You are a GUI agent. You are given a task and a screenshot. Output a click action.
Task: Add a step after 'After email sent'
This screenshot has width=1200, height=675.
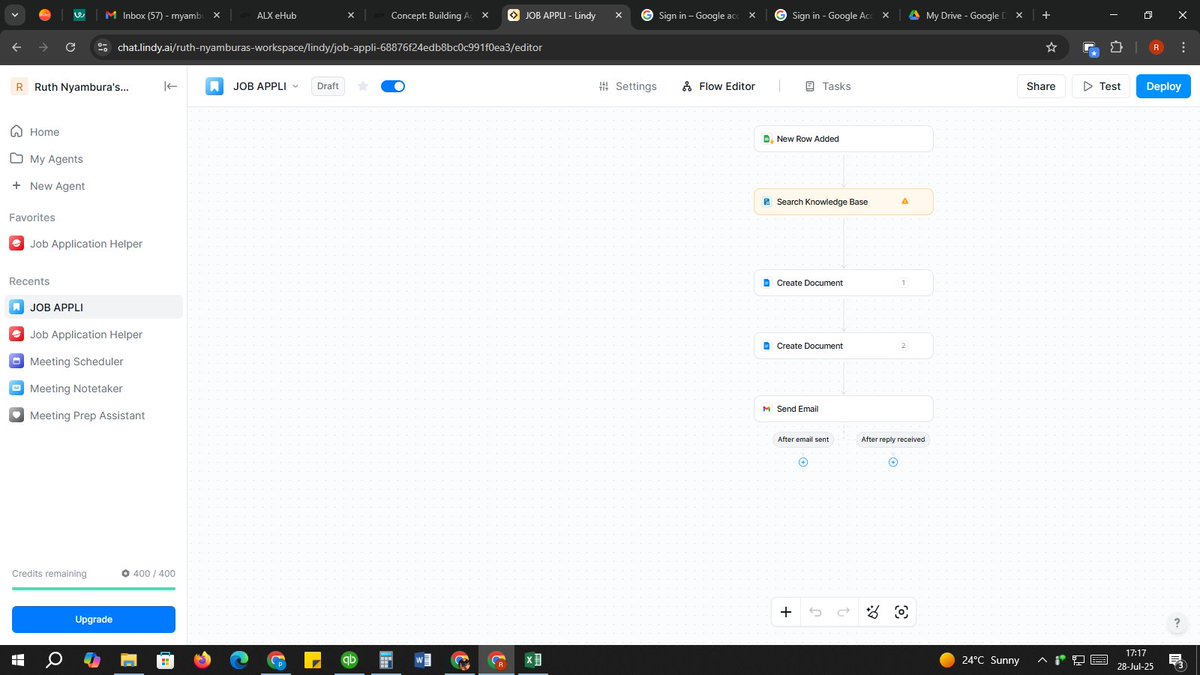point(803,462)
